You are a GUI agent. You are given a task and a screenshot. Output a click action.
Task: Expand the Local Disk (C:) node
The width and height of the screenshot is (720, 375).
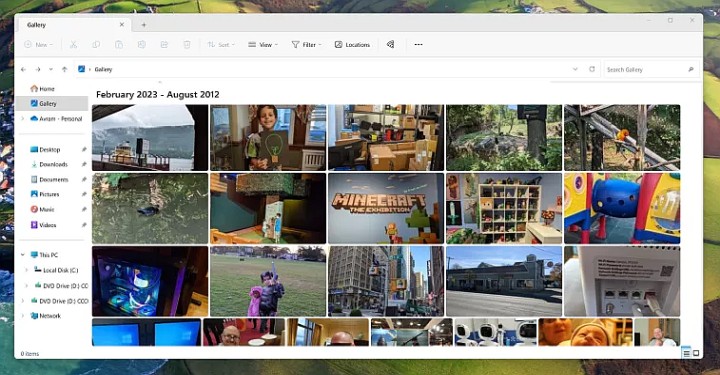[26, 270]
